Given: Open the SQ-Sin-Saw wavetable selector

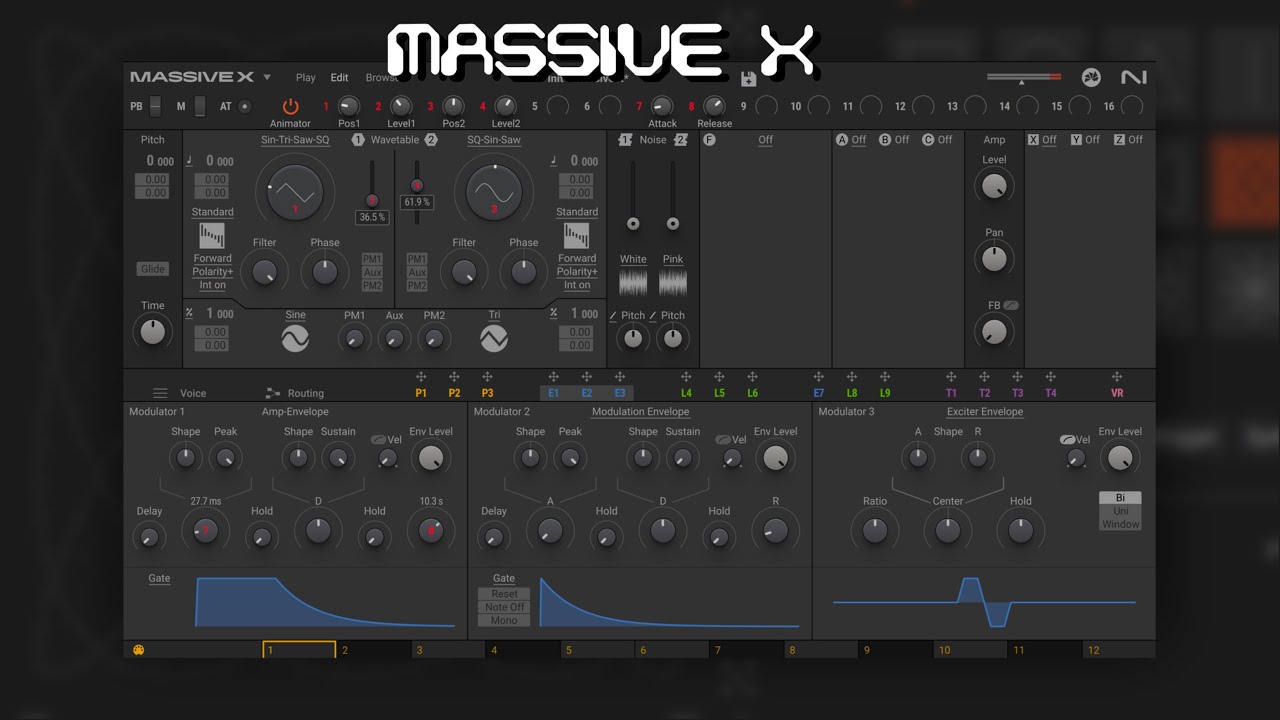Looking at the screenshot, I should 494,140.
